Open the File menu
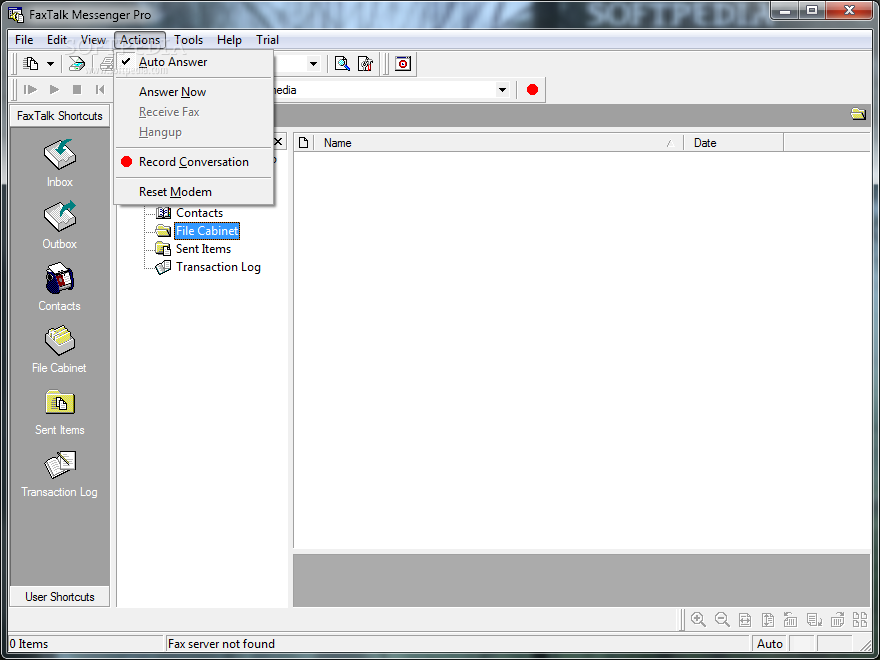 [x=24, y=40]
